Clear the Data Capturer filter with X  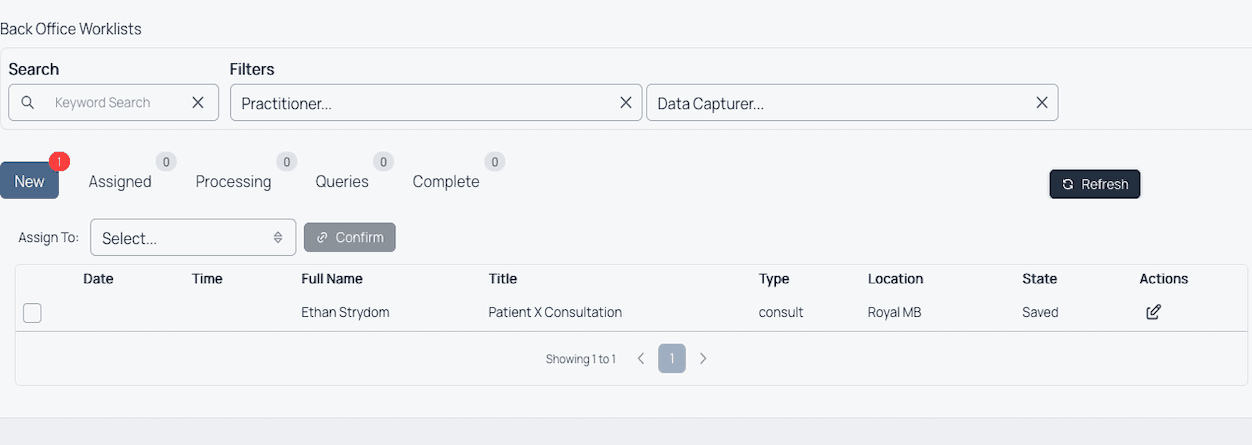tap(1042, 103)
